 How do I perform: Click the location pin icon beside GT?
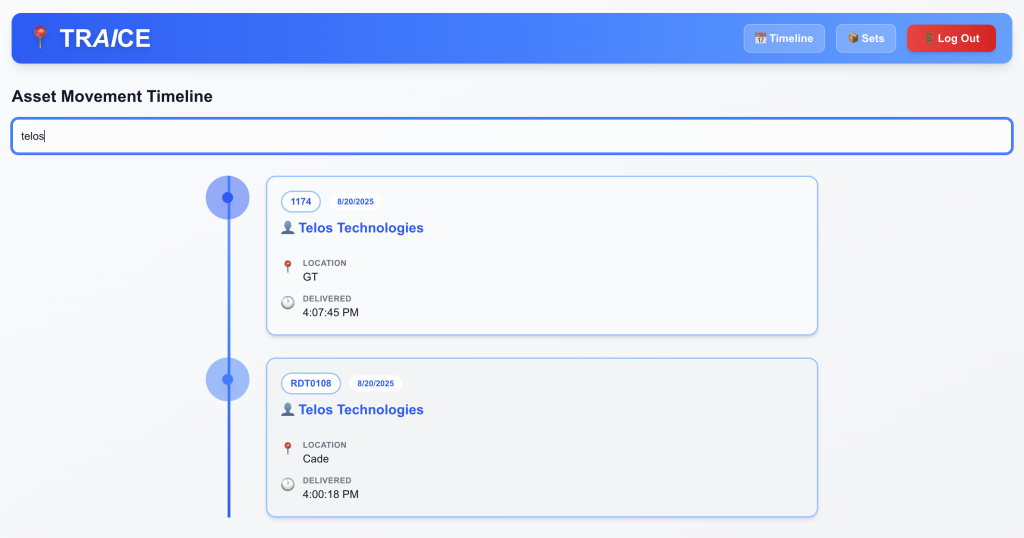pos(288,267)
